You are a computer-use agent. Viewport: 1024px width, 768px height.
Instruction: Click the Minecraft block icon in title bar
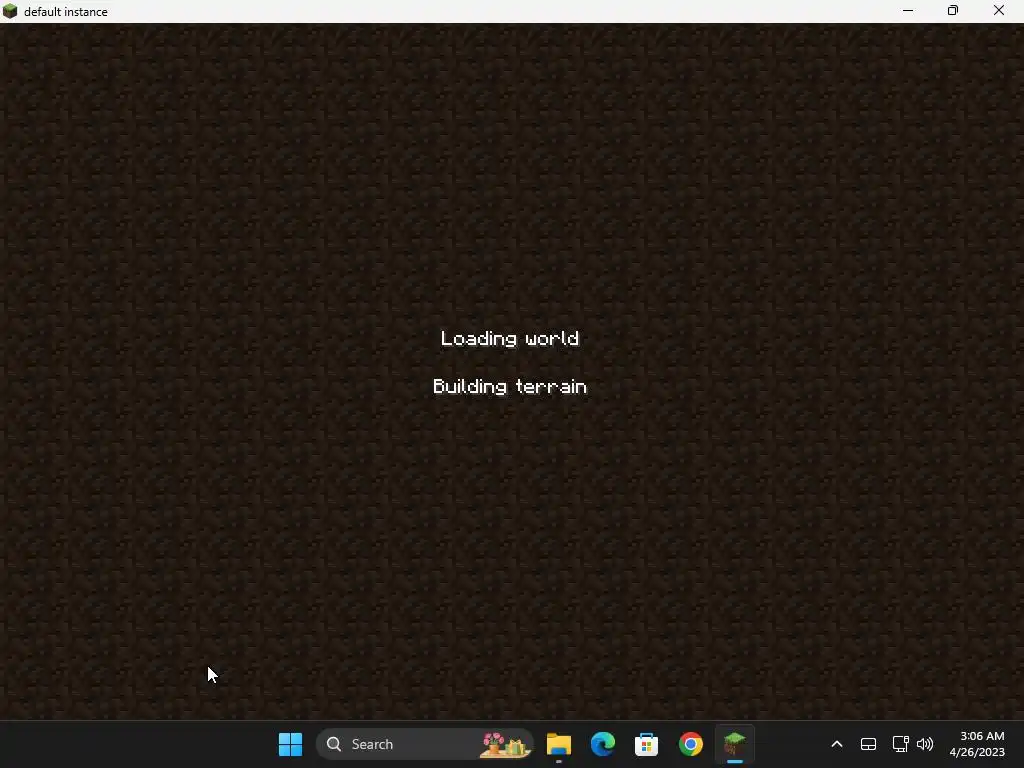pos(10,11)
